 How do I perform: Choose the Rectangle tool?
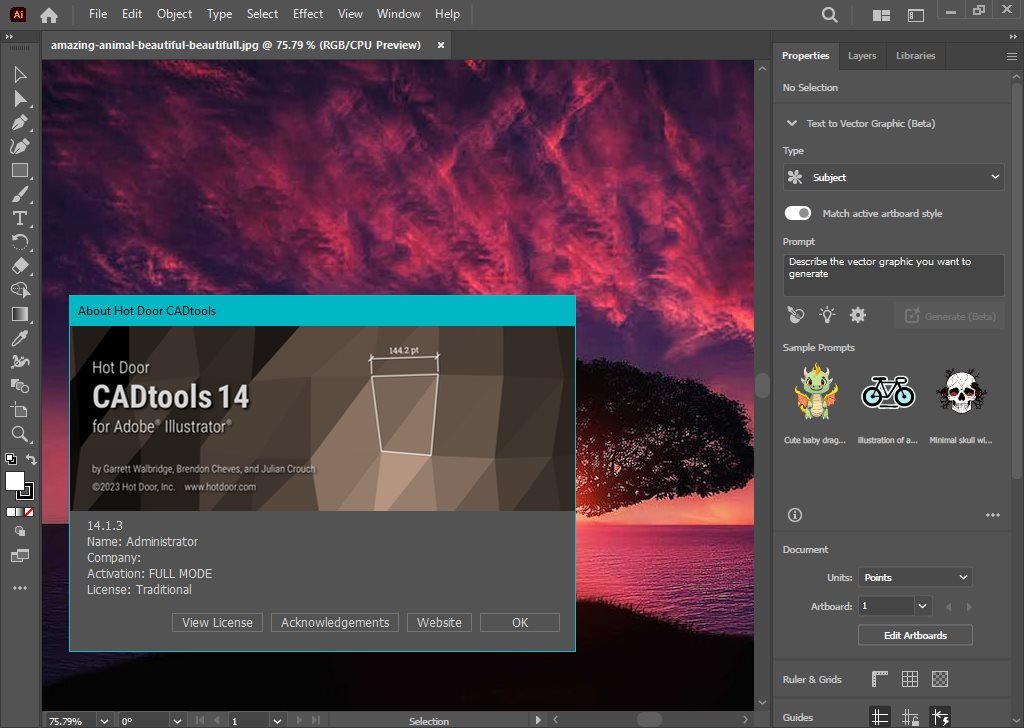click(20, 170)
